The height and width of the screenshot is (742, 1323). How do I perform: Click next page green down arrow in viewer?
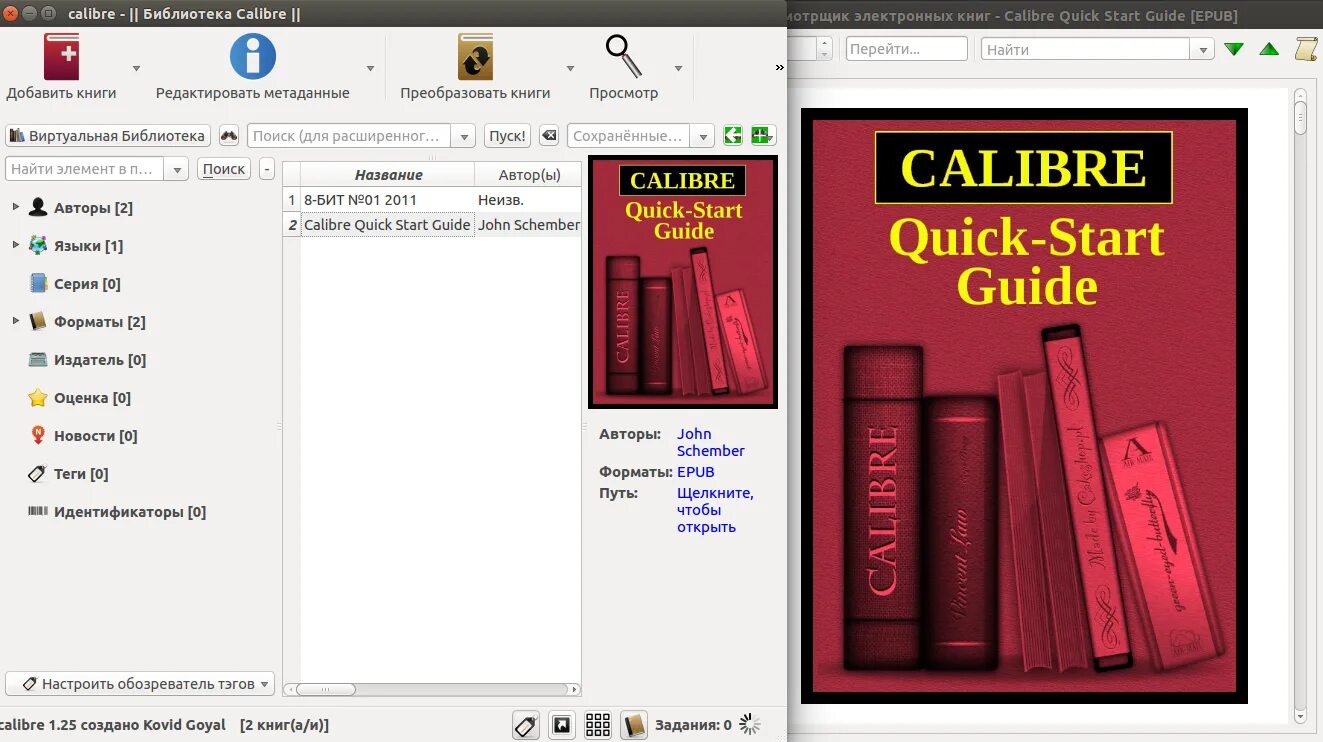(1234, 49)
